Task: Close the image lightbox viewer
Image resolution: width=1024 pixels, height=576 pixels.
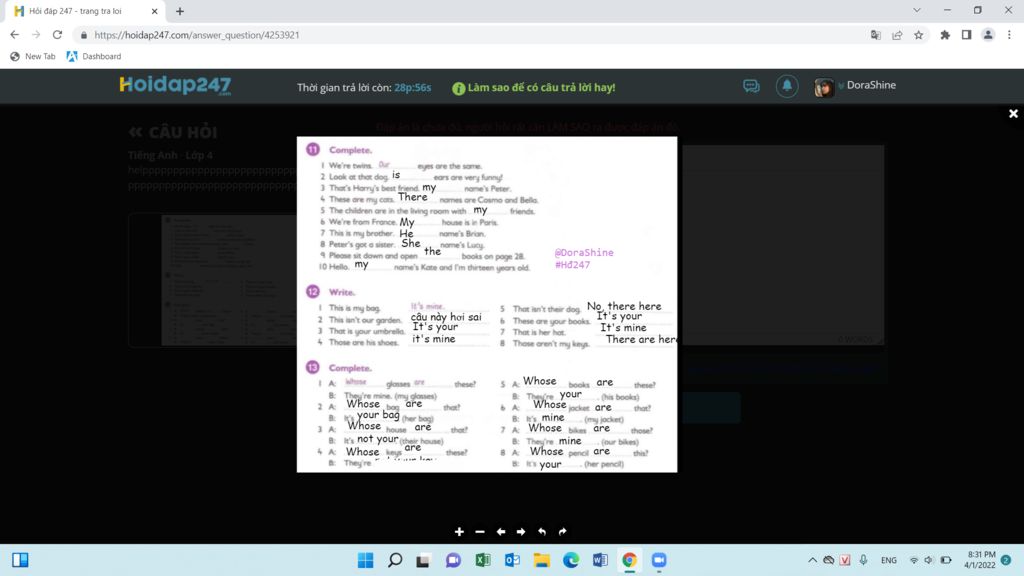Action: coord(1013,114)
